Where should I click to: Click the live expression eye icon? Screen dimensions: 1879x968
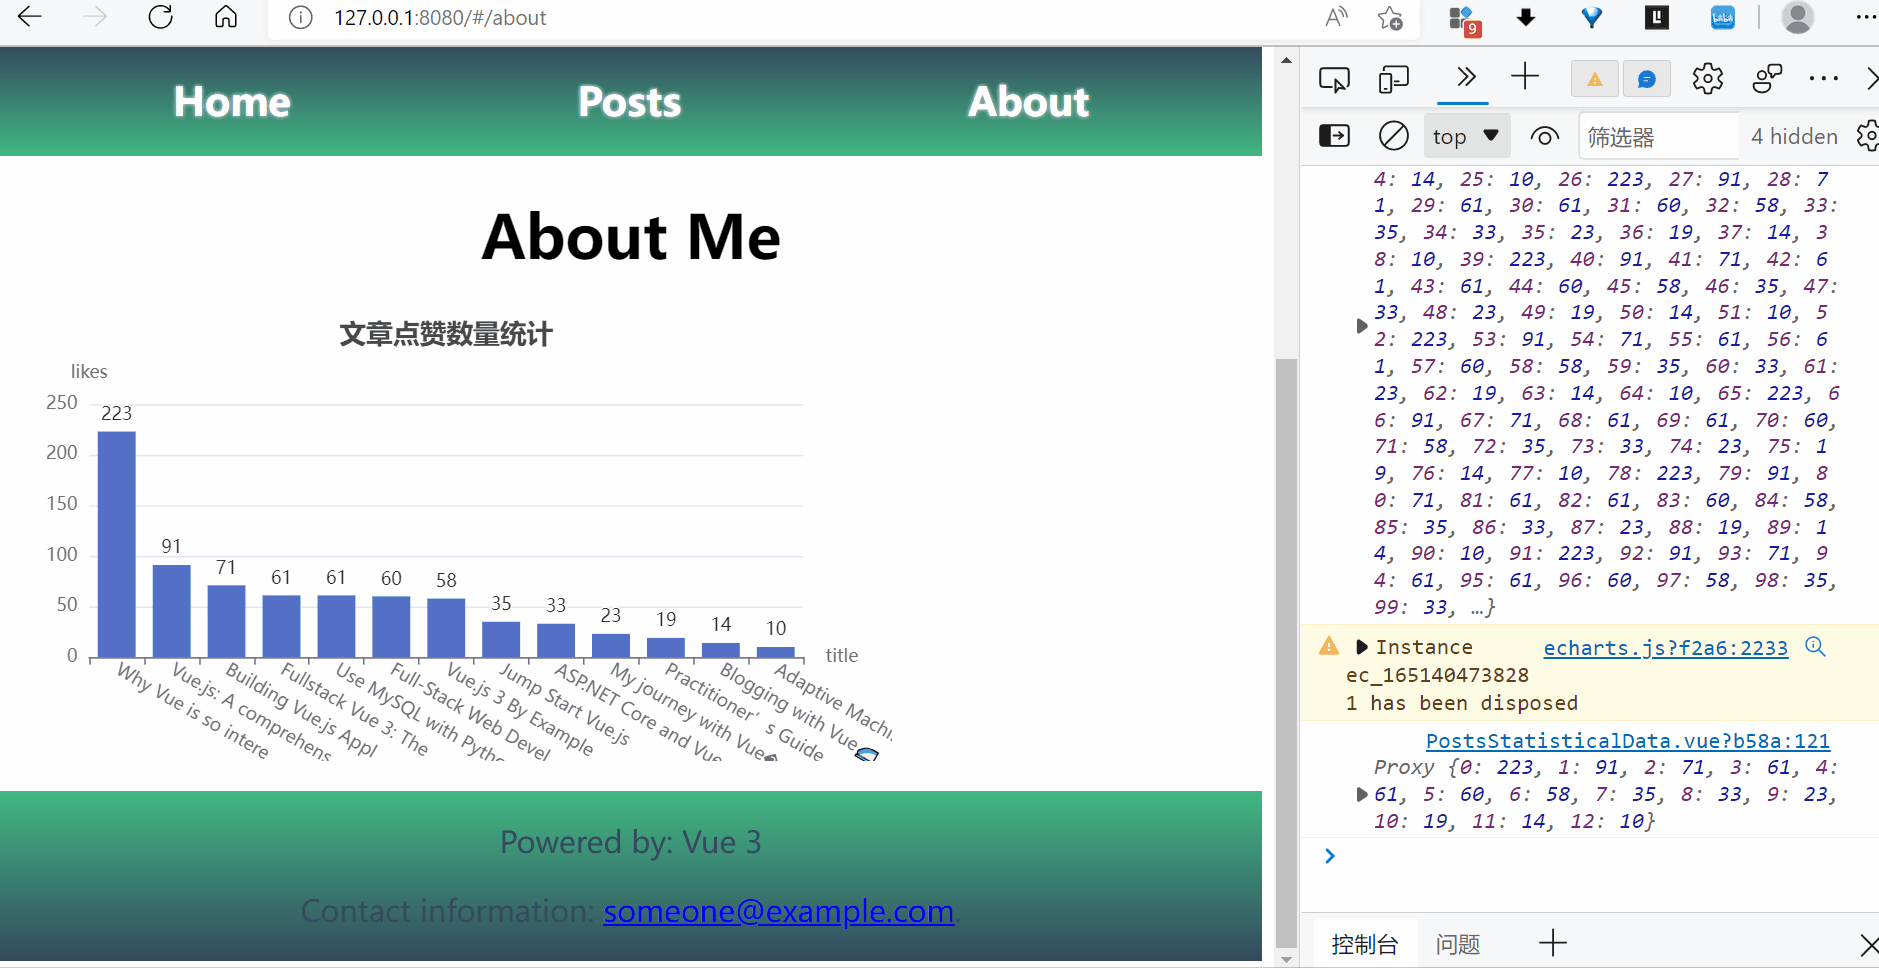click(x=1544, y=136)
